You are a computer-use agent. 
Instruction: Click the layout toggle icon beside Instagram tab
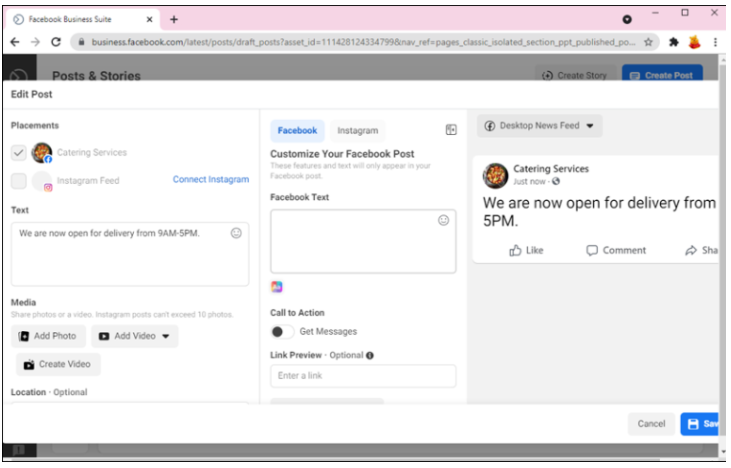click(x=451, y=130)
